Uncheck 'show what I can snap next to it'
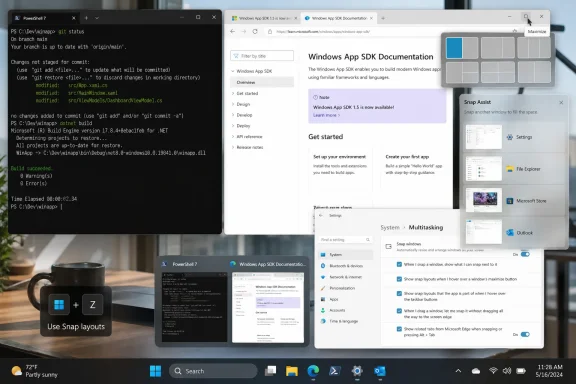Image resolution: width=576 pixels, height=384 pixels. 399,264
